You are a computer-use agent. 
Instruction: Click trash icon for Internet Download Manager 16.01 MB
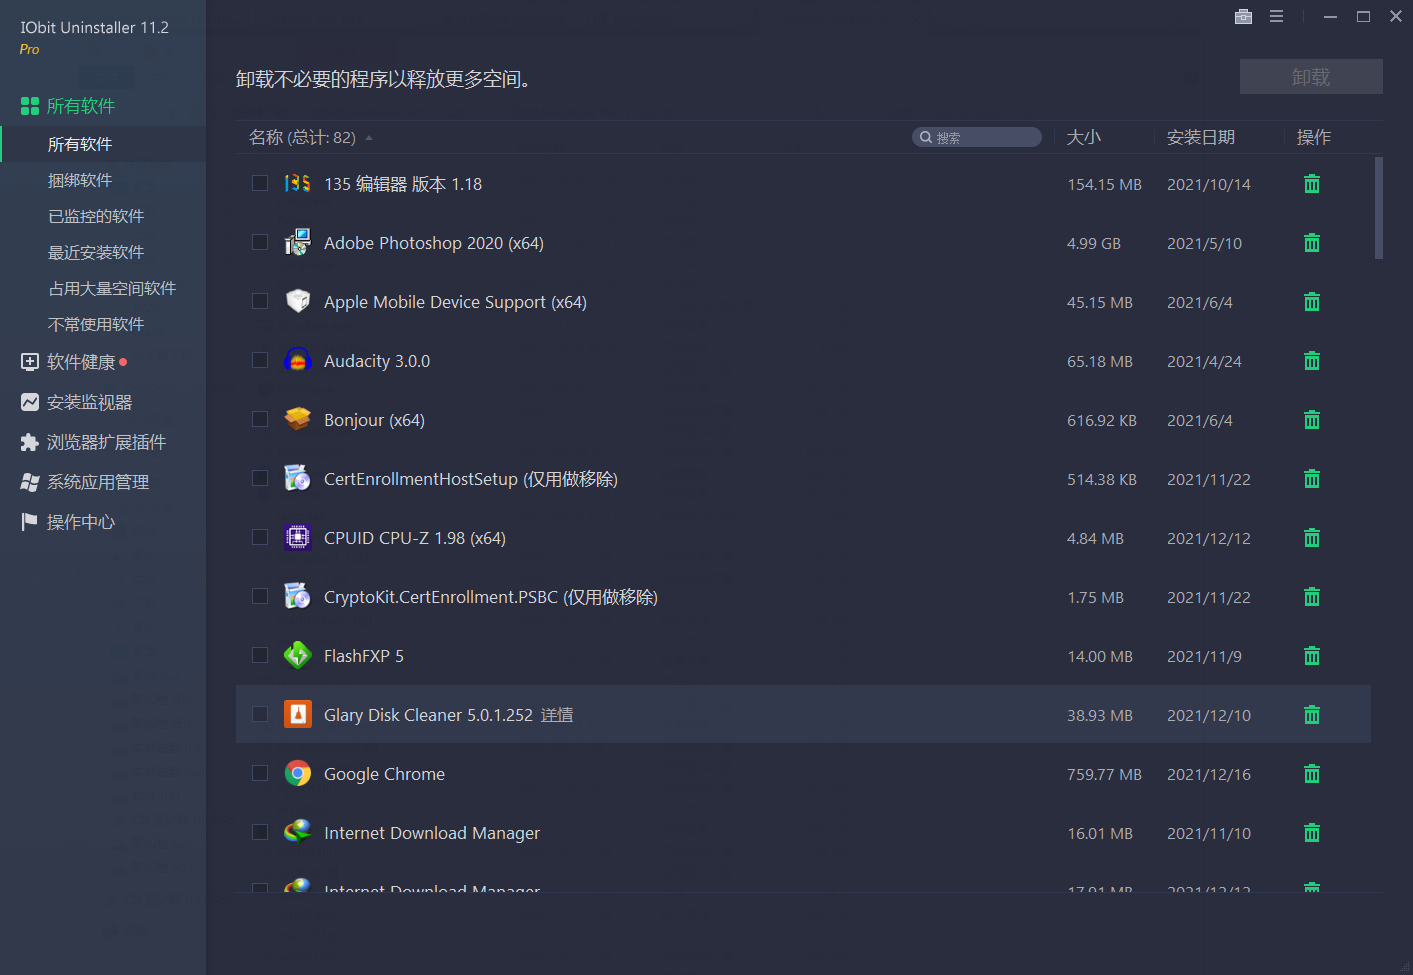click(x=1312, y=833)
